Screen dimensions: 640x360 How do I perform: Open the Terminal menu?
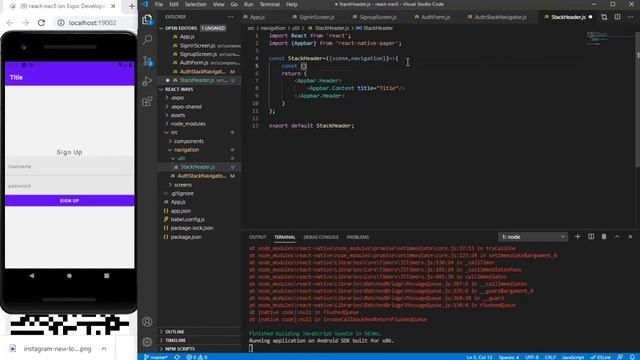(x=270, y=4)
